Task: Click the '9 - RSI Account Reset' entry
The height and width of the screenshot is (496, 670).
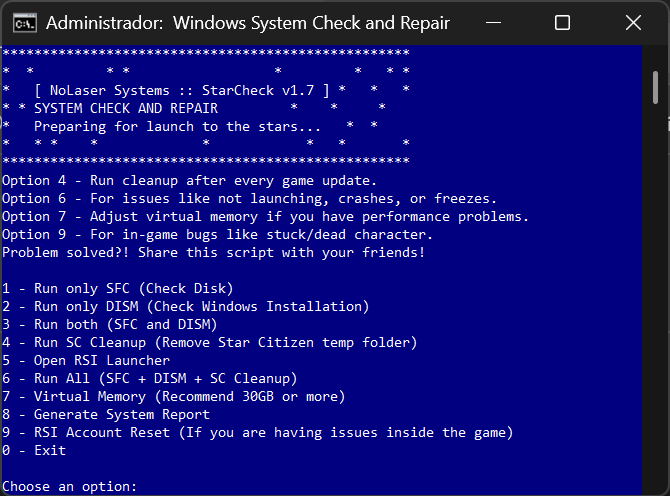Action: click(258, 433)
